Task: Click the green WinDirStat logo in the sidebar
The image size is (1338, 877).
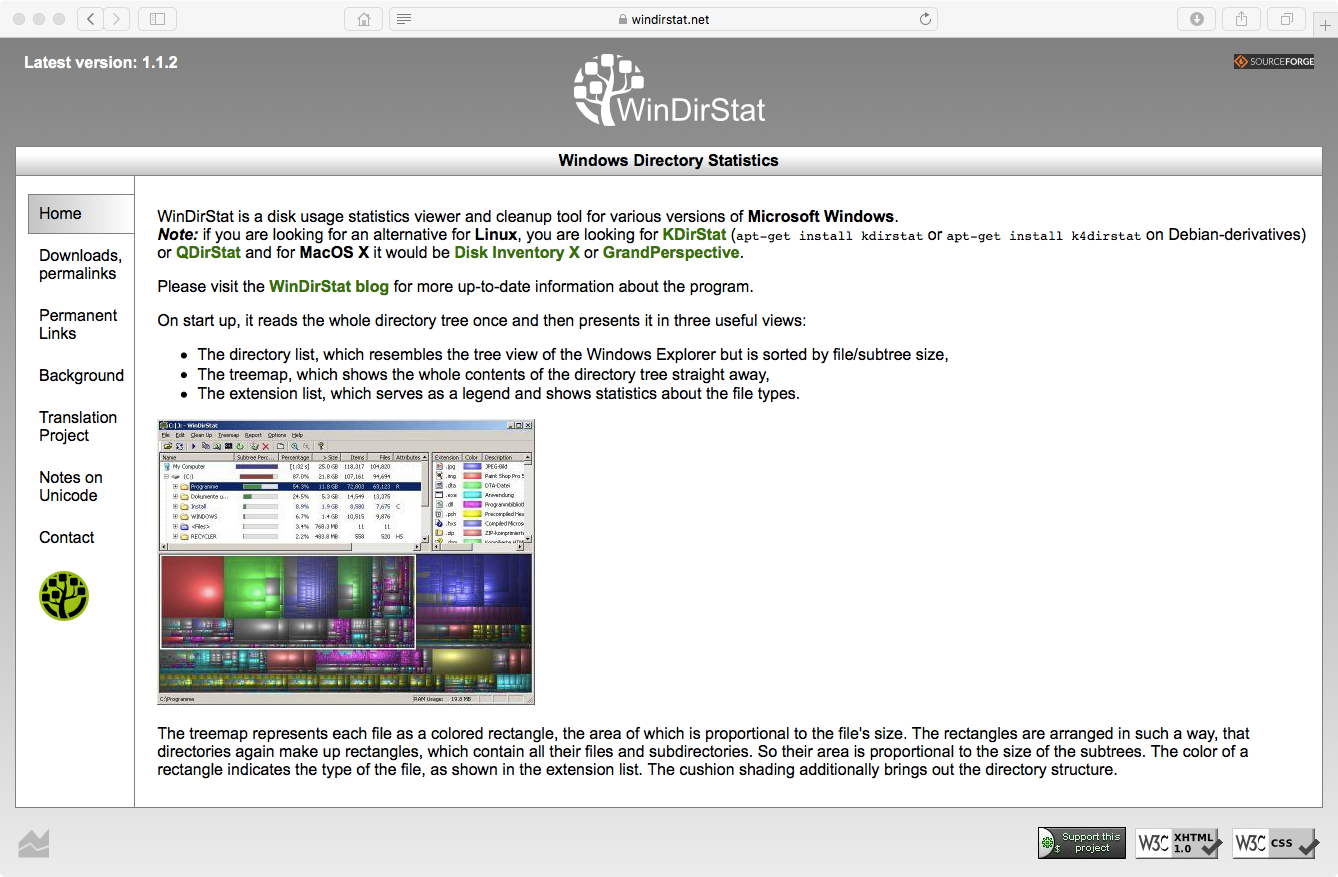Action: (x=64, y=596)
